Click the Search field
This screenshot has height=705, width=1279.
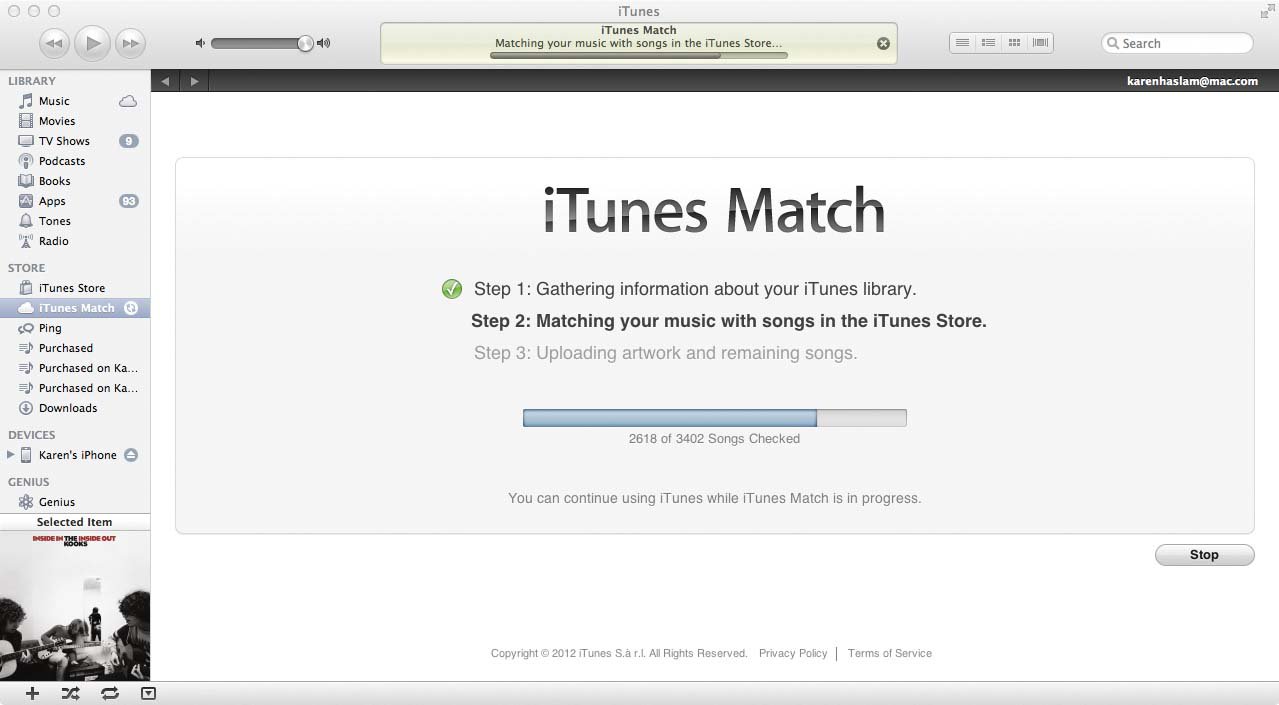tap(1177, 43)
